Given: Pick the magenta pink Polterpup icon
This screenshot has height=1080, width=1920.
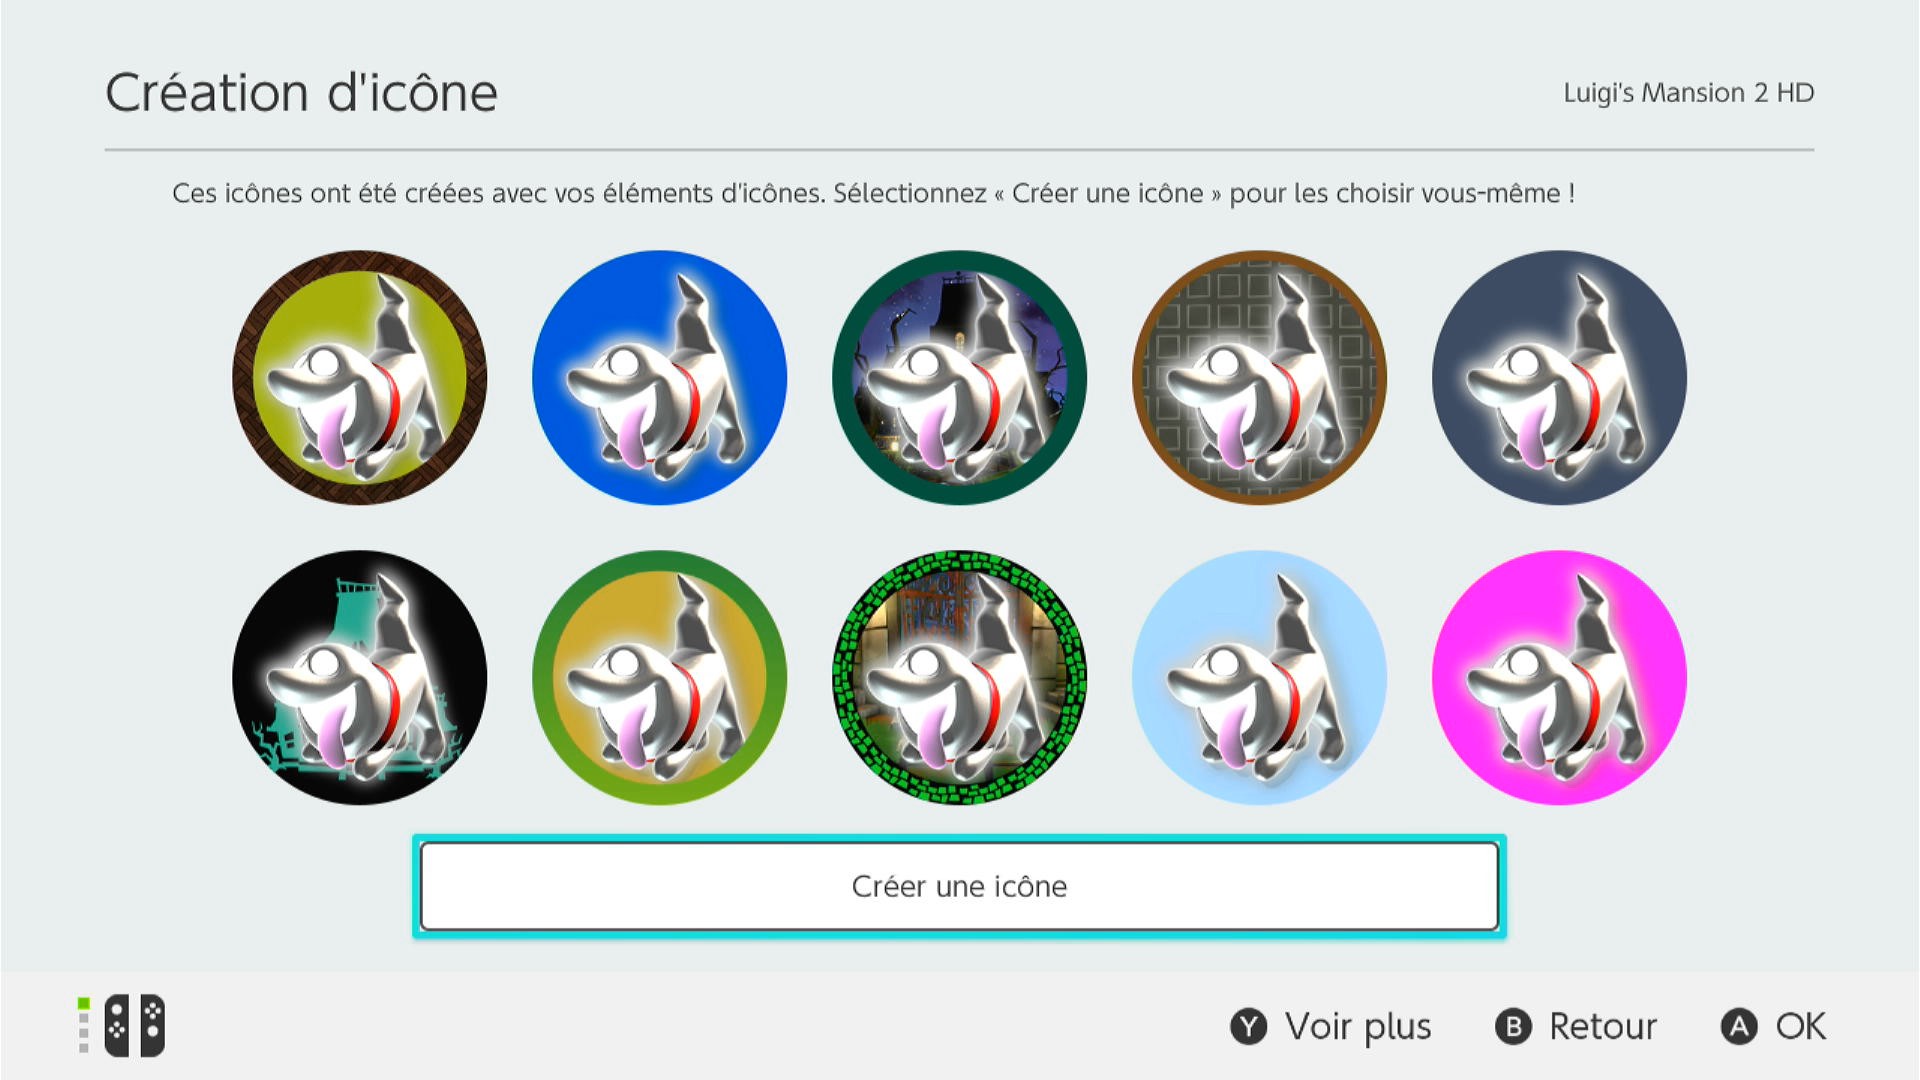Looking at the screenshot, I should point(1560,678).
